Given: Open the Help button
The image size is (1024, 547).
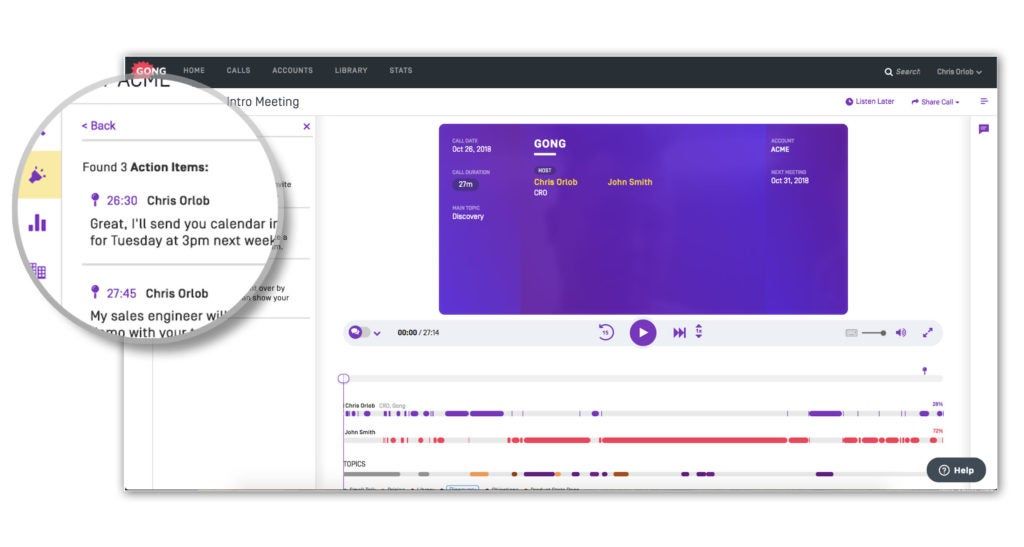Looking at the screenshot, I should [x=956, y=470].
